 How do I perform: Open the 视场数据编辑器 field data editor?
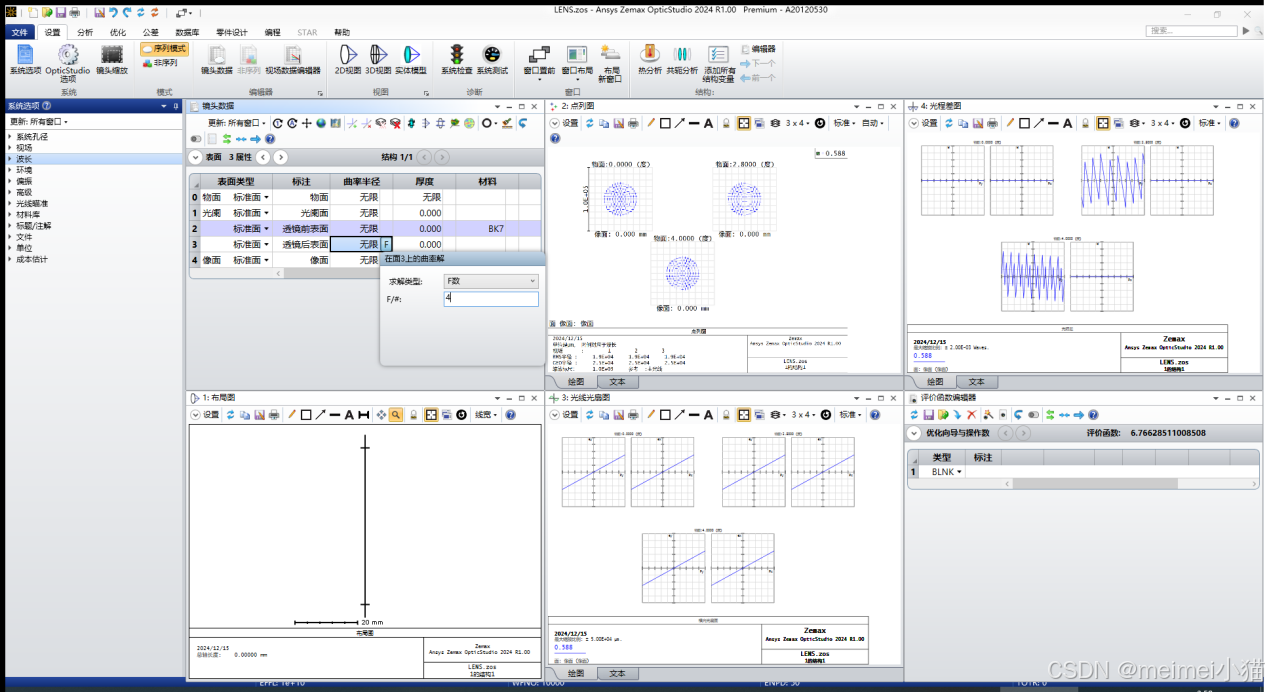pyautogui.click(x=292, y=60)
